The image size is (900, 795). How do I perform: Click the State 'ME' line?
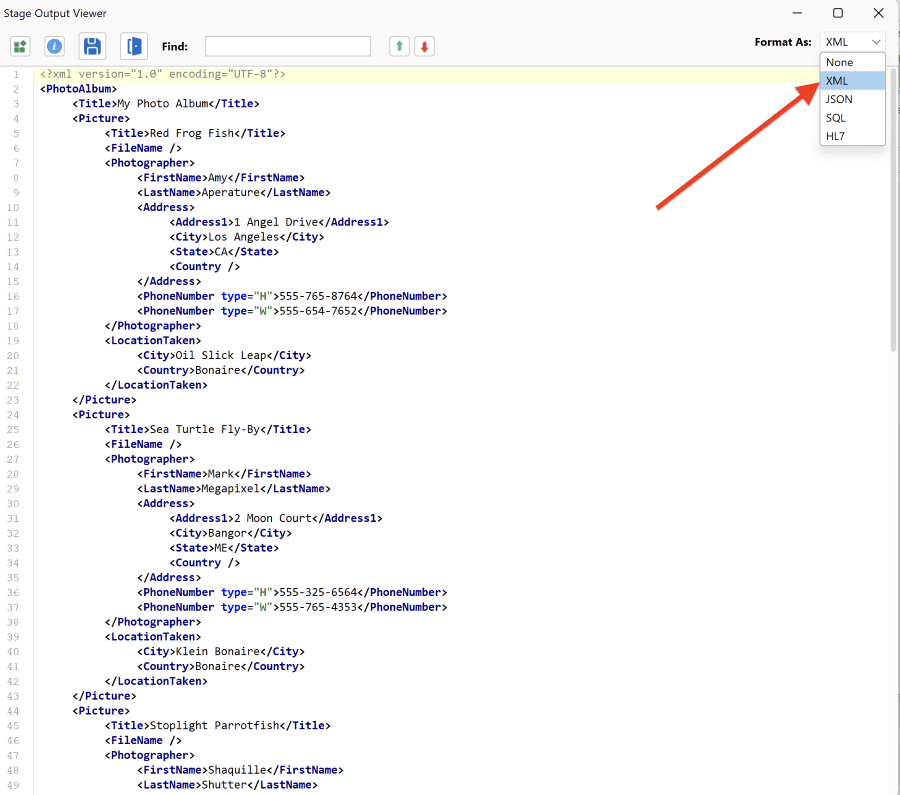click(x=224, y=548)
